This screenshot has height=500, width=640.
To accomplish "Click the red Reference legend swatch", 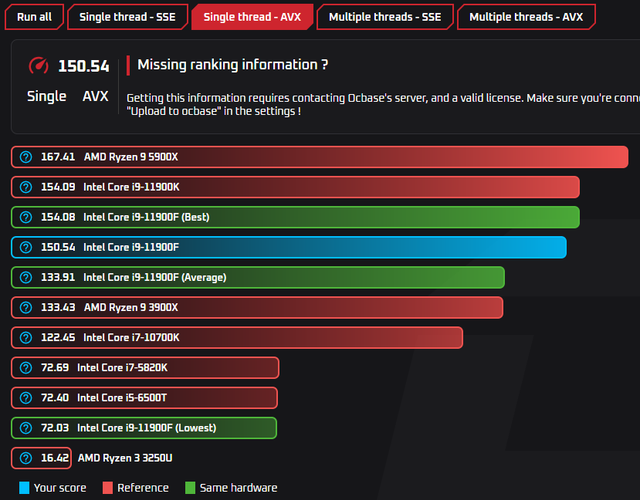I will [108, 488].
